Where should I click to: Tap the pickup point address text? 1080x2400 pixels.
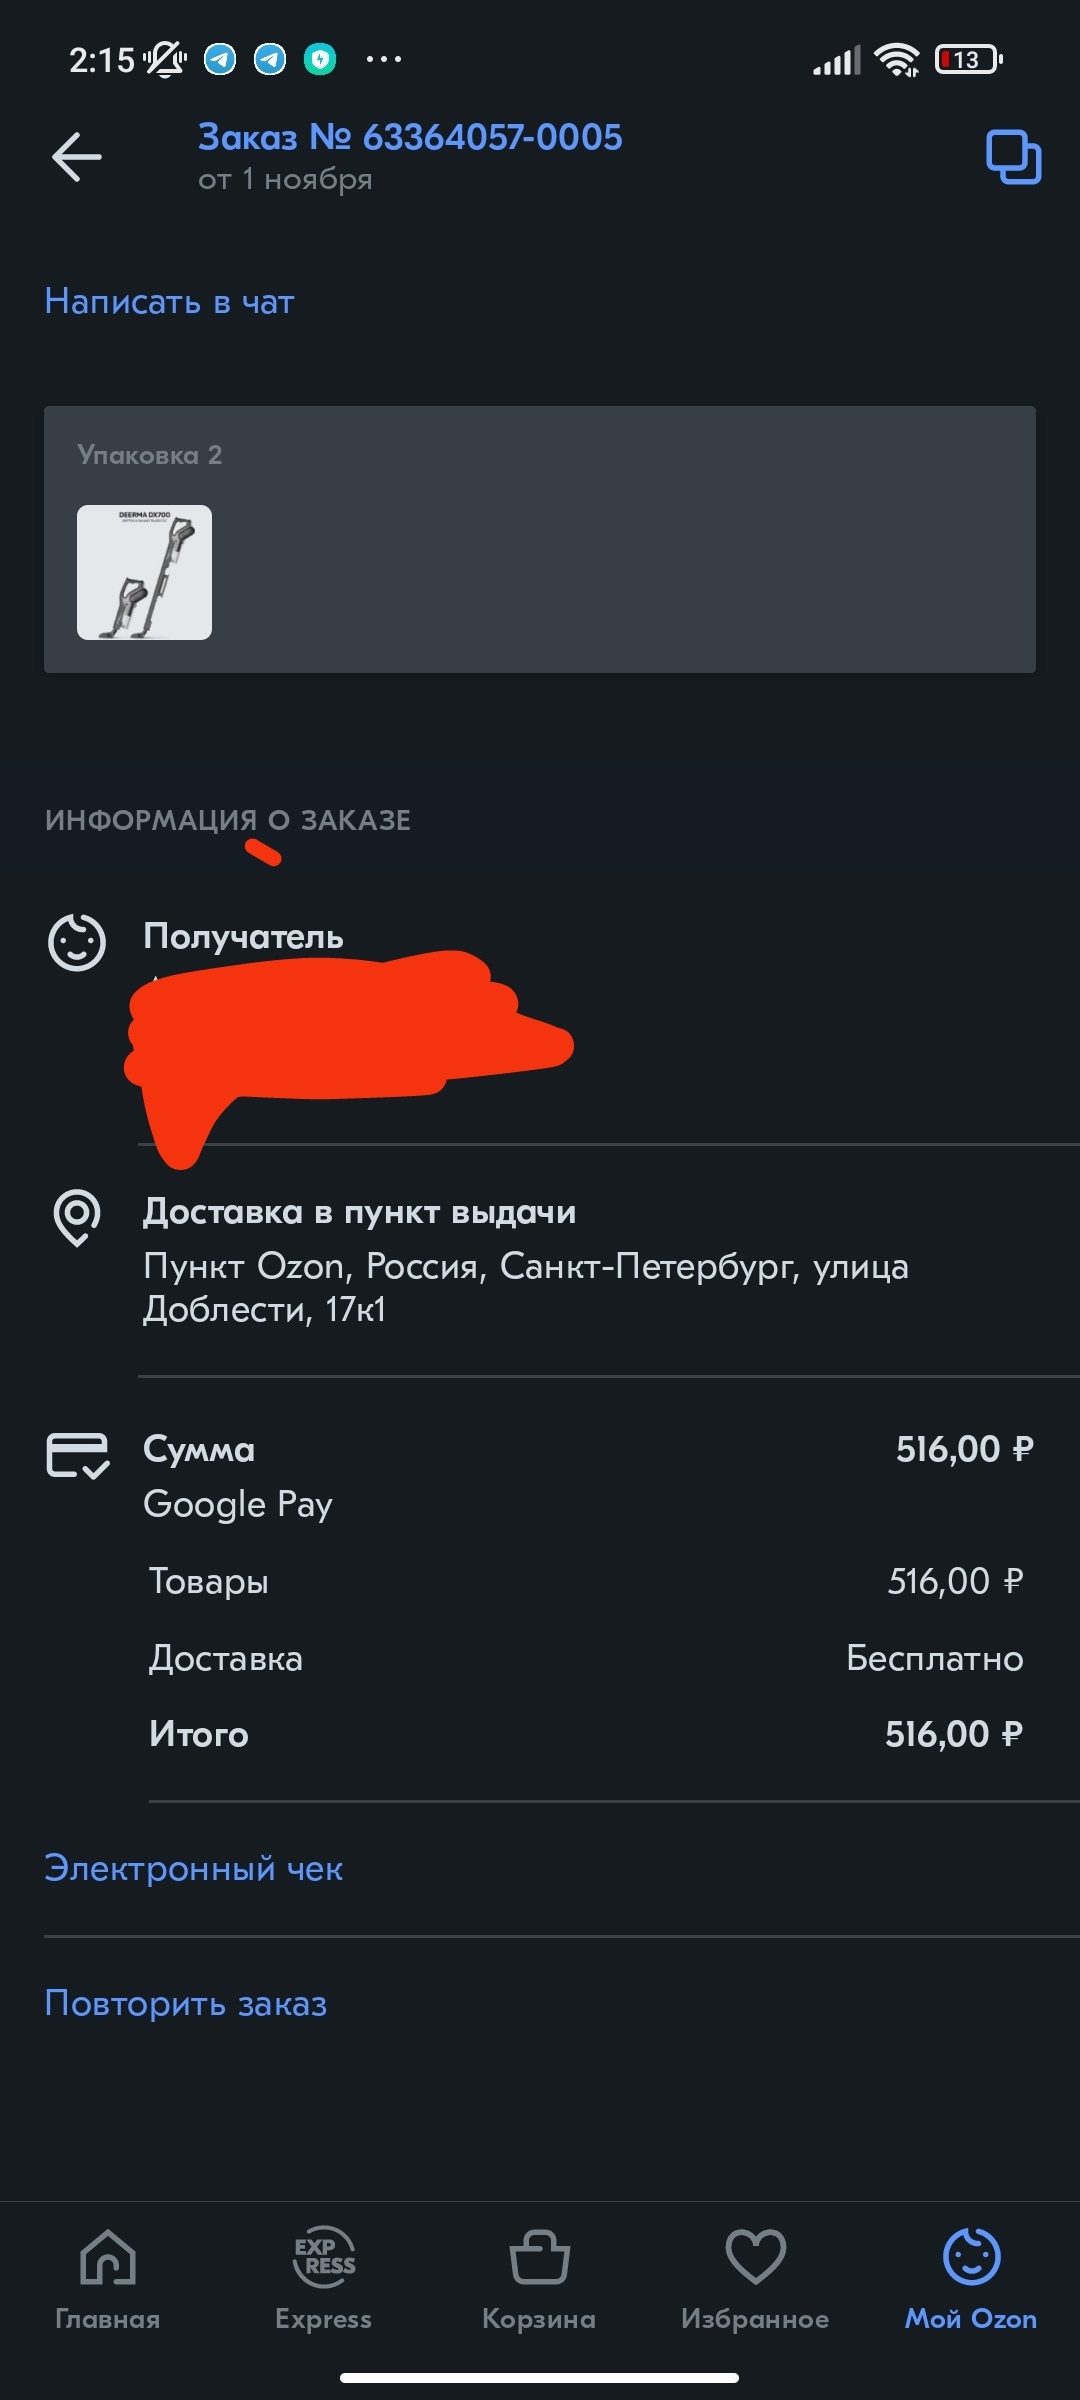tap(525, 1287)
